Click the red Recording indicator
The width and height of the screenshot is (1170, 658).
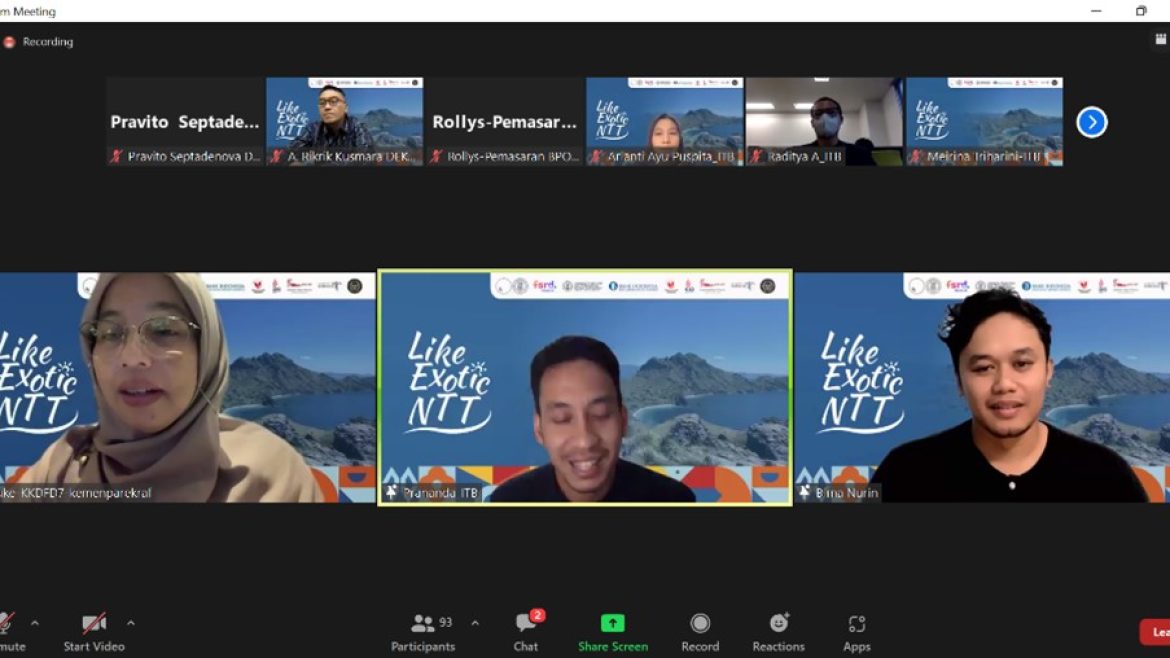pyautogui.click(x=9, y=43)
